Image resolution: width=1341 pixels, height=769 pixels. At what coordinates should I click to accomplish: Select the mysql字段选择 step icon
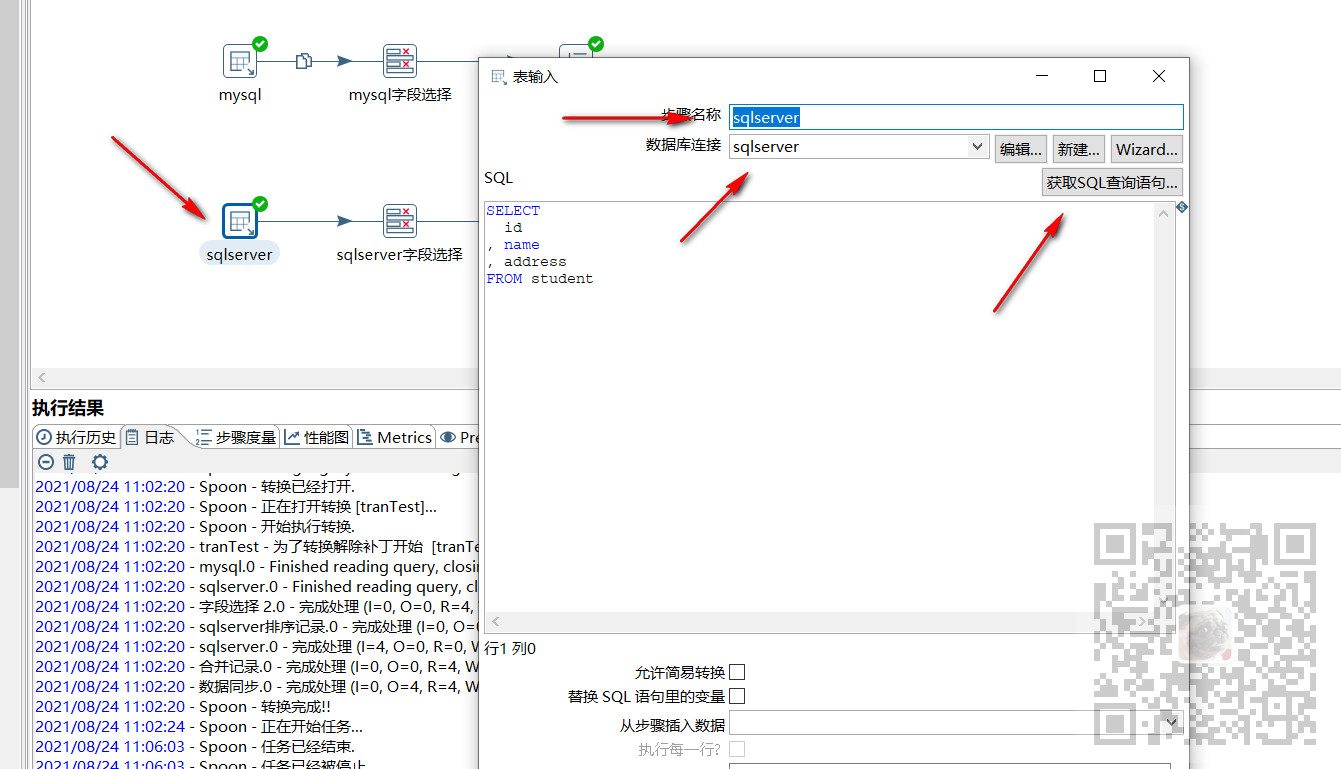(x=400, y=61)
